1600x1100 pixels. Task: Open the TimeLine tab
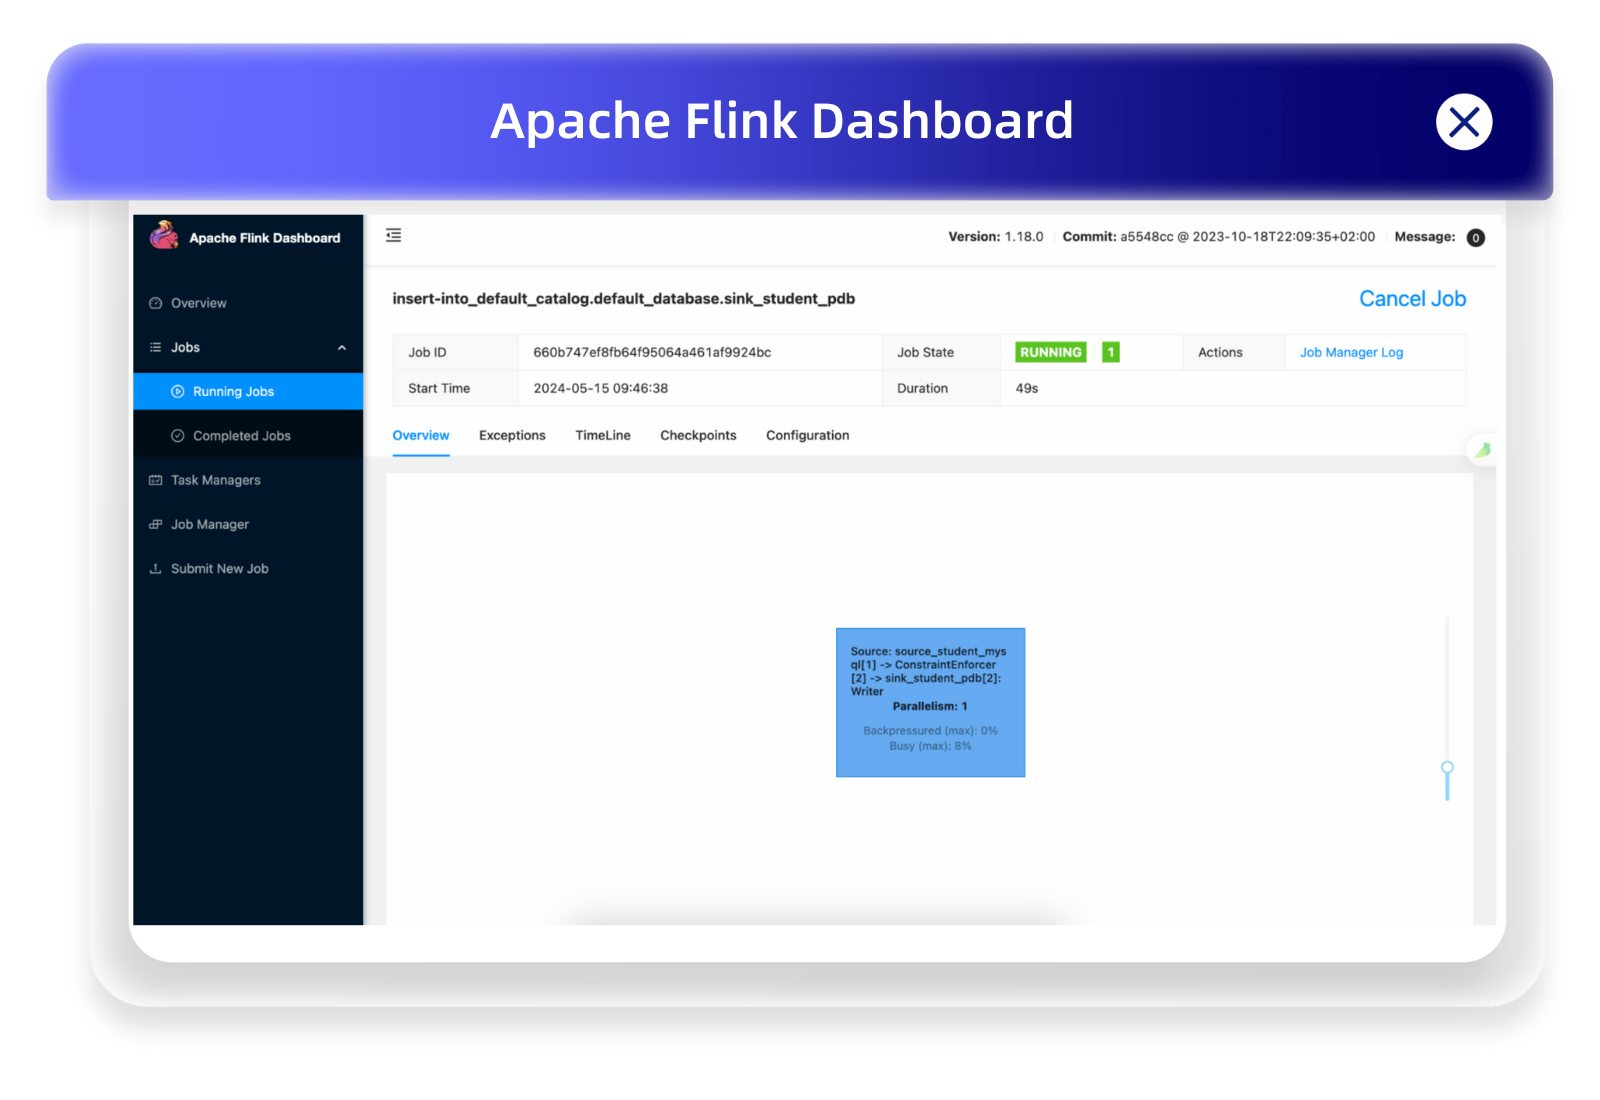click(x=603, y=435)
